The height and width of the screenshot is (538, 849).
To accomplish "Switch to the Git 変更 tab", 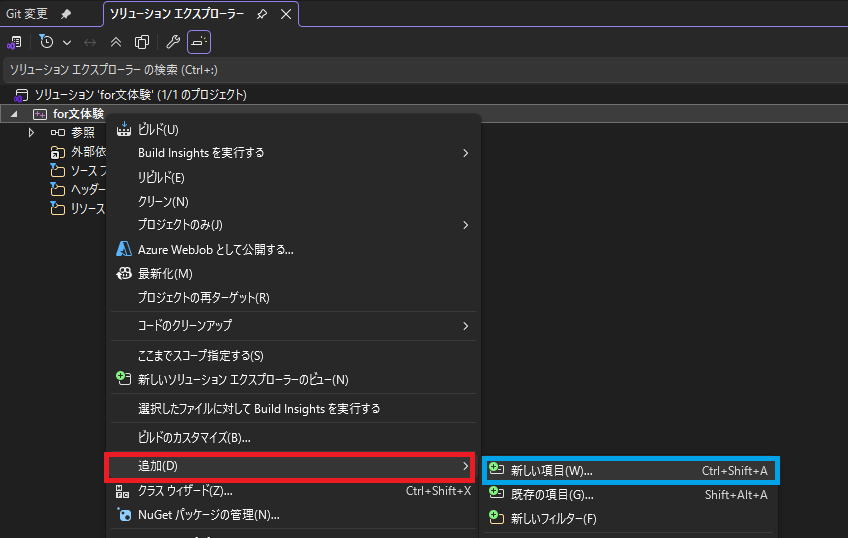I will coord(27,14).
